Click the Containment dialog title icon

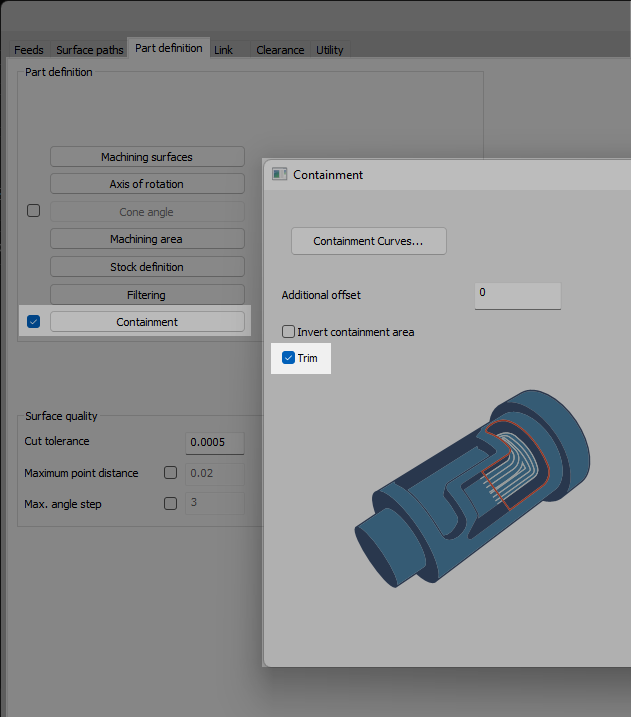coord(280,174)
